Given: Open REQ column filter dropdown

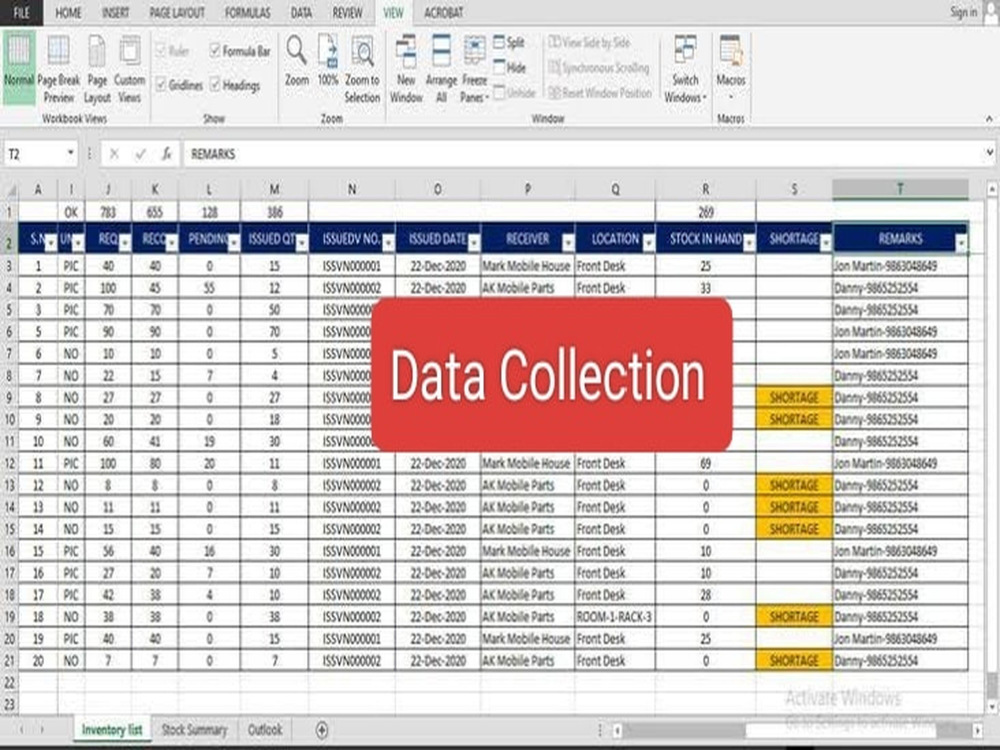Looking at the screenshot, I should pyautogui.click(x=124, y=243).
